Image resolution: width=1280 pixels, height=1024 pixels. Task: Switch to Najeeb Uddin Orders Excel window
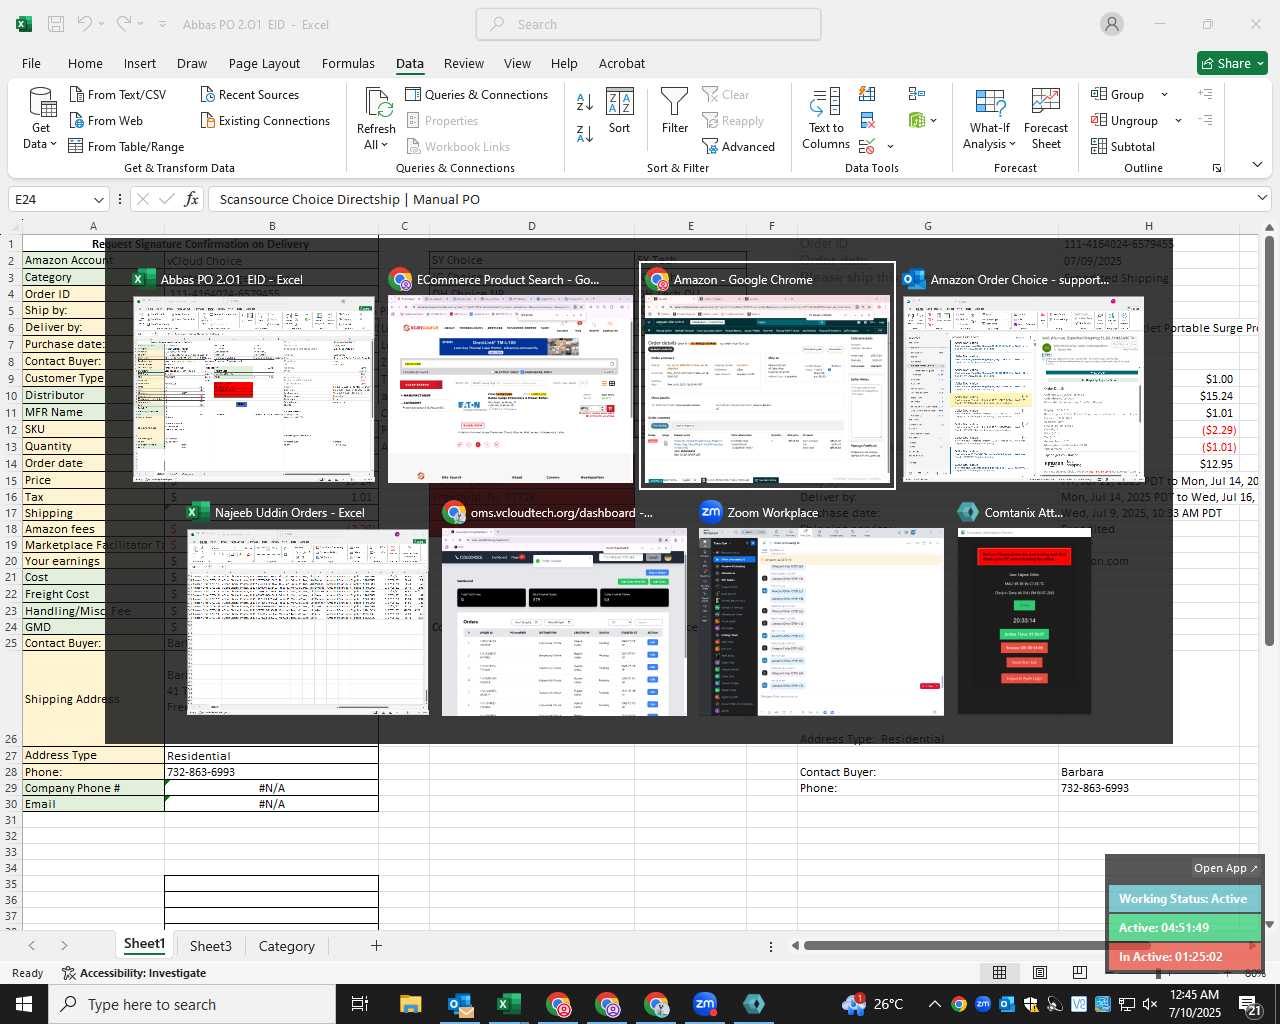pos(308,610)
